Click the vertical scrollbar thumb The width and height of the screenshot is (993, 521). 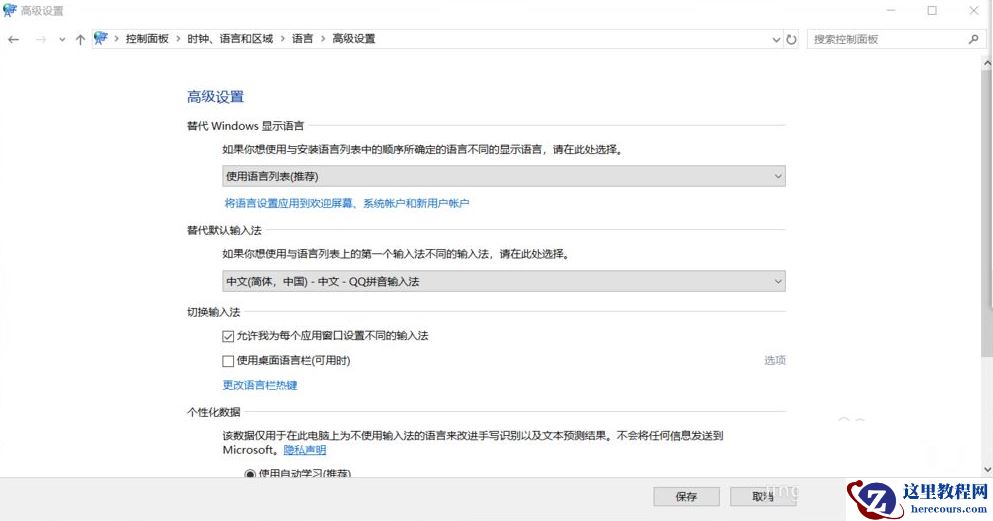coord(987,213)
